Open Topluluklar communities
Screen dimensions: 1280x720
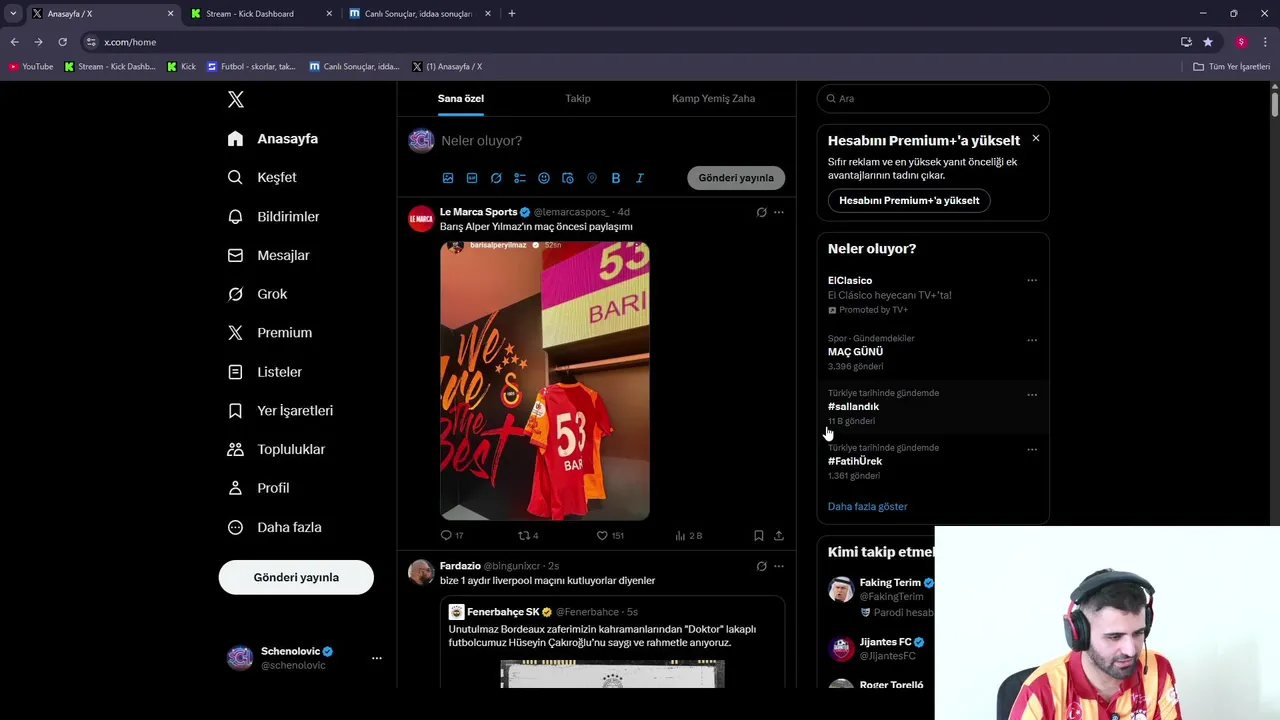[276, 449]
